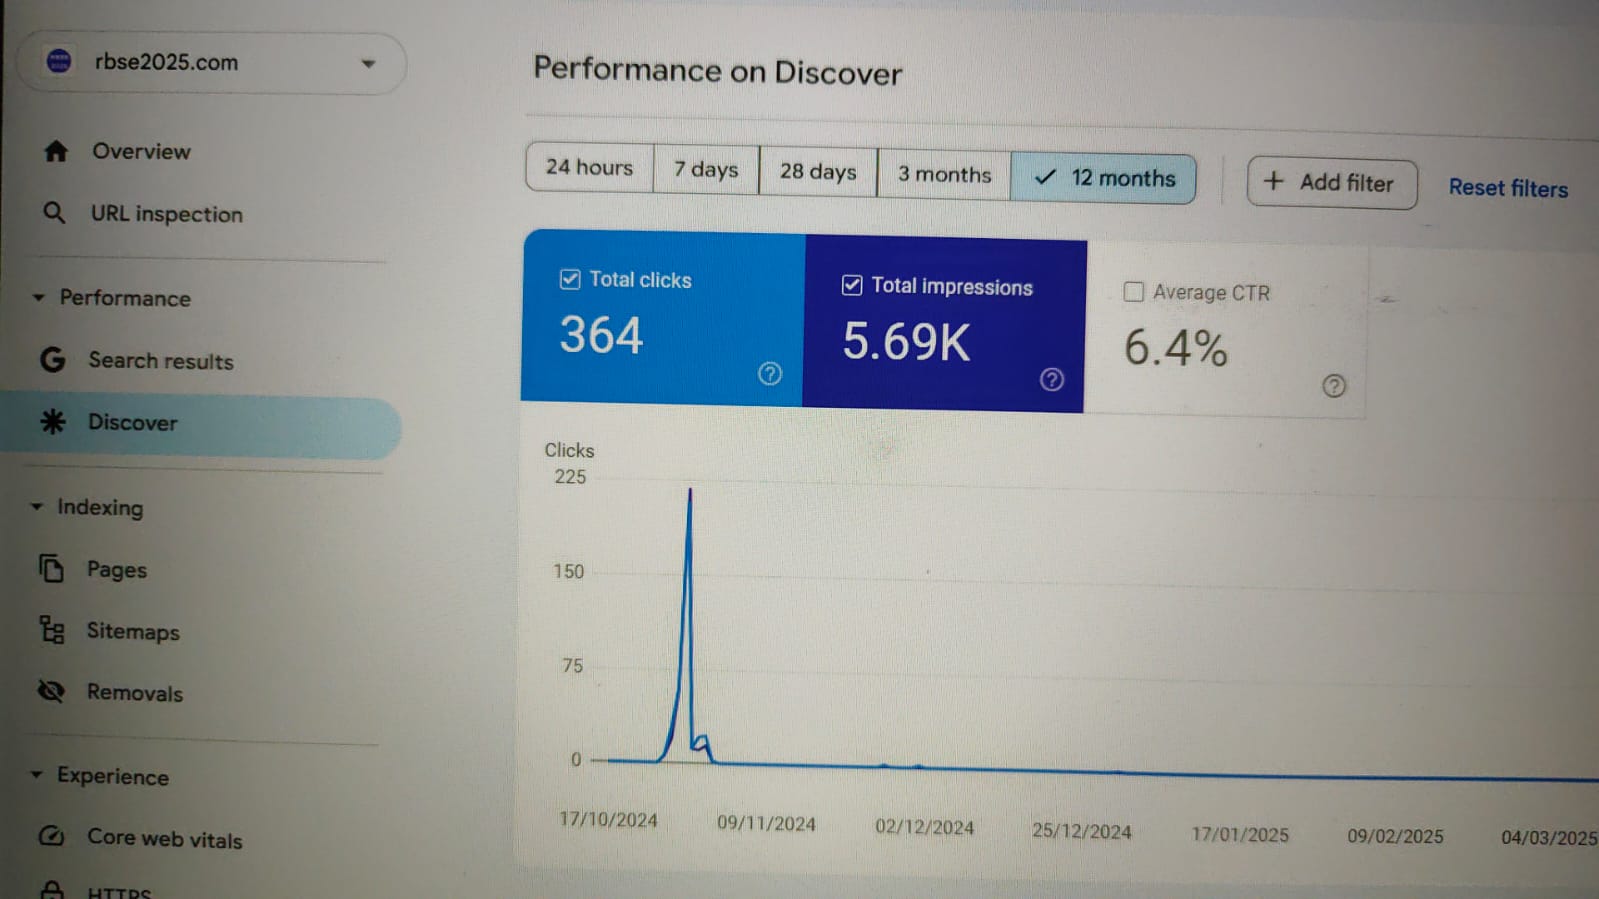Viewport: 1599px width, 899px height.
Task: Click the Clicks axis title
Action: [x=569, y=450]
